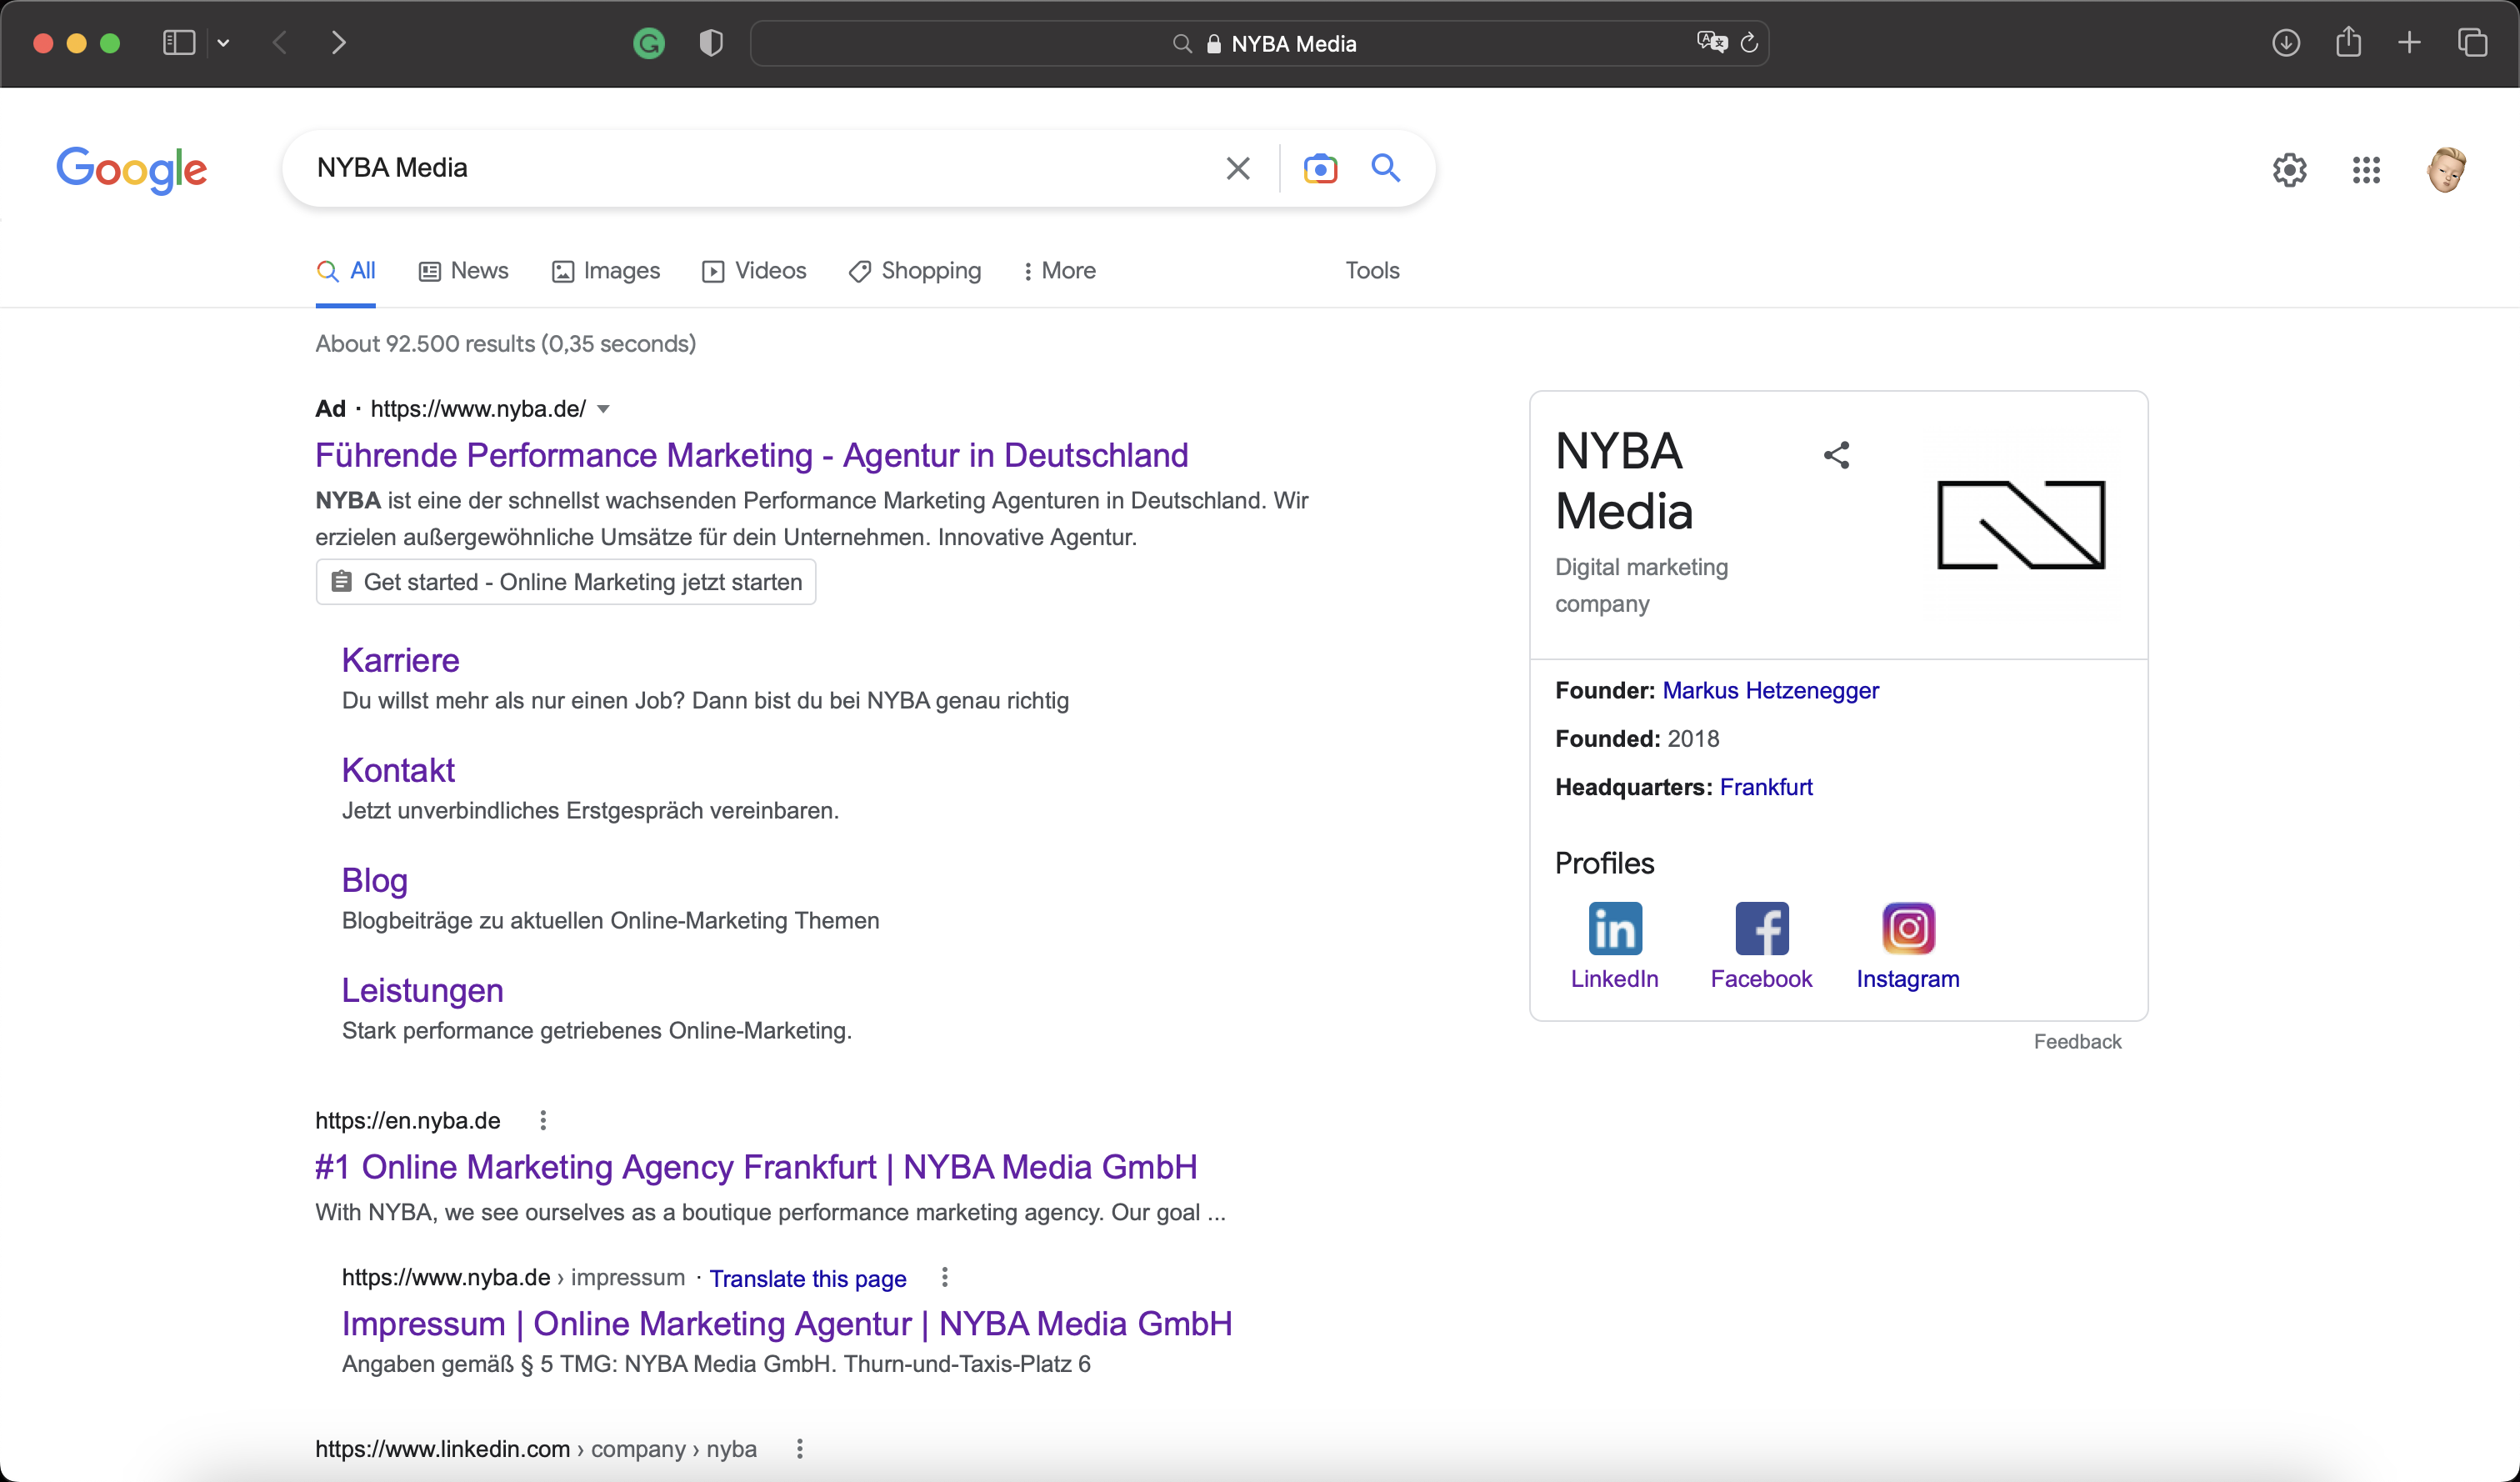Open founder Markus Hetzenegger link
The width and height of the screenshot is (2520, 1482).
click(1770, 690)
